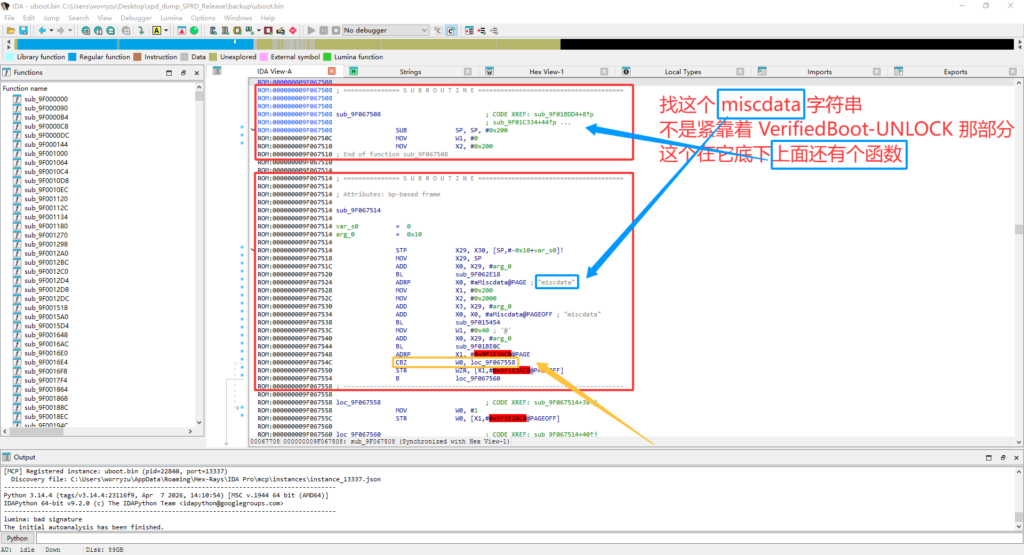Click the last toolbar icon on the right
Image resolution: width=1024 pixels, height=555 pixels.
494,31
